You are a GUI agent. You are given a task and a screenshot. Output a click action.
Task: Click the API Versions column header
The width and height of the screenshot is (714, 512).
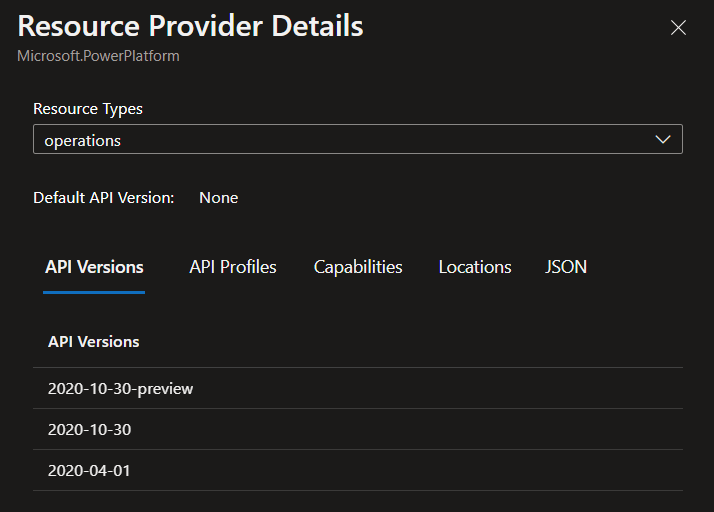[x=94, y=342]
